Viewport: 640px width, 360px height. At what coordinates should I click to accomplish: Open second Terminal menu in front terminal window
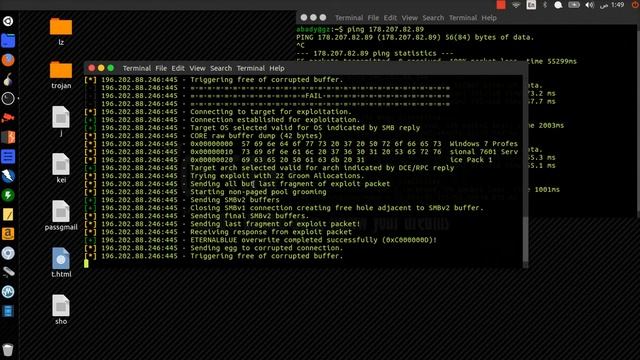251,68
